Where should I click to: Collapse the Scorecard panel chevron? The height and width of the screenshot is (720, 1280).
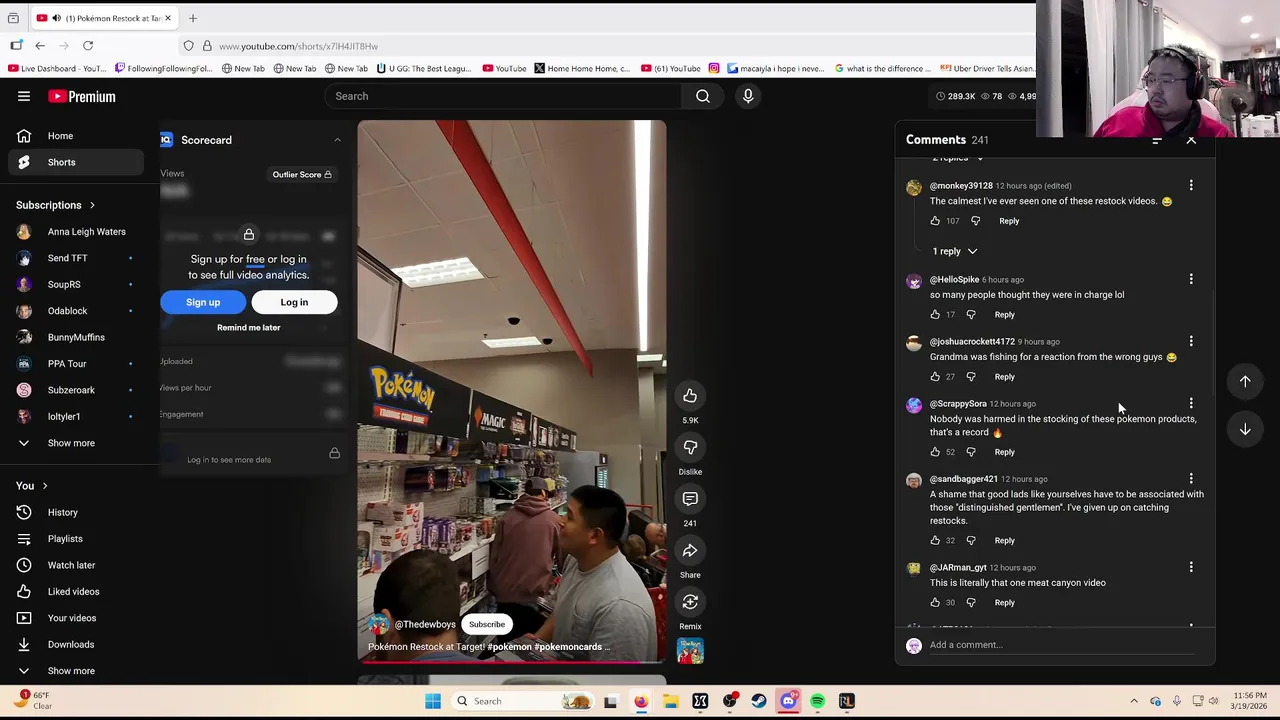click(x=337, y=140)
